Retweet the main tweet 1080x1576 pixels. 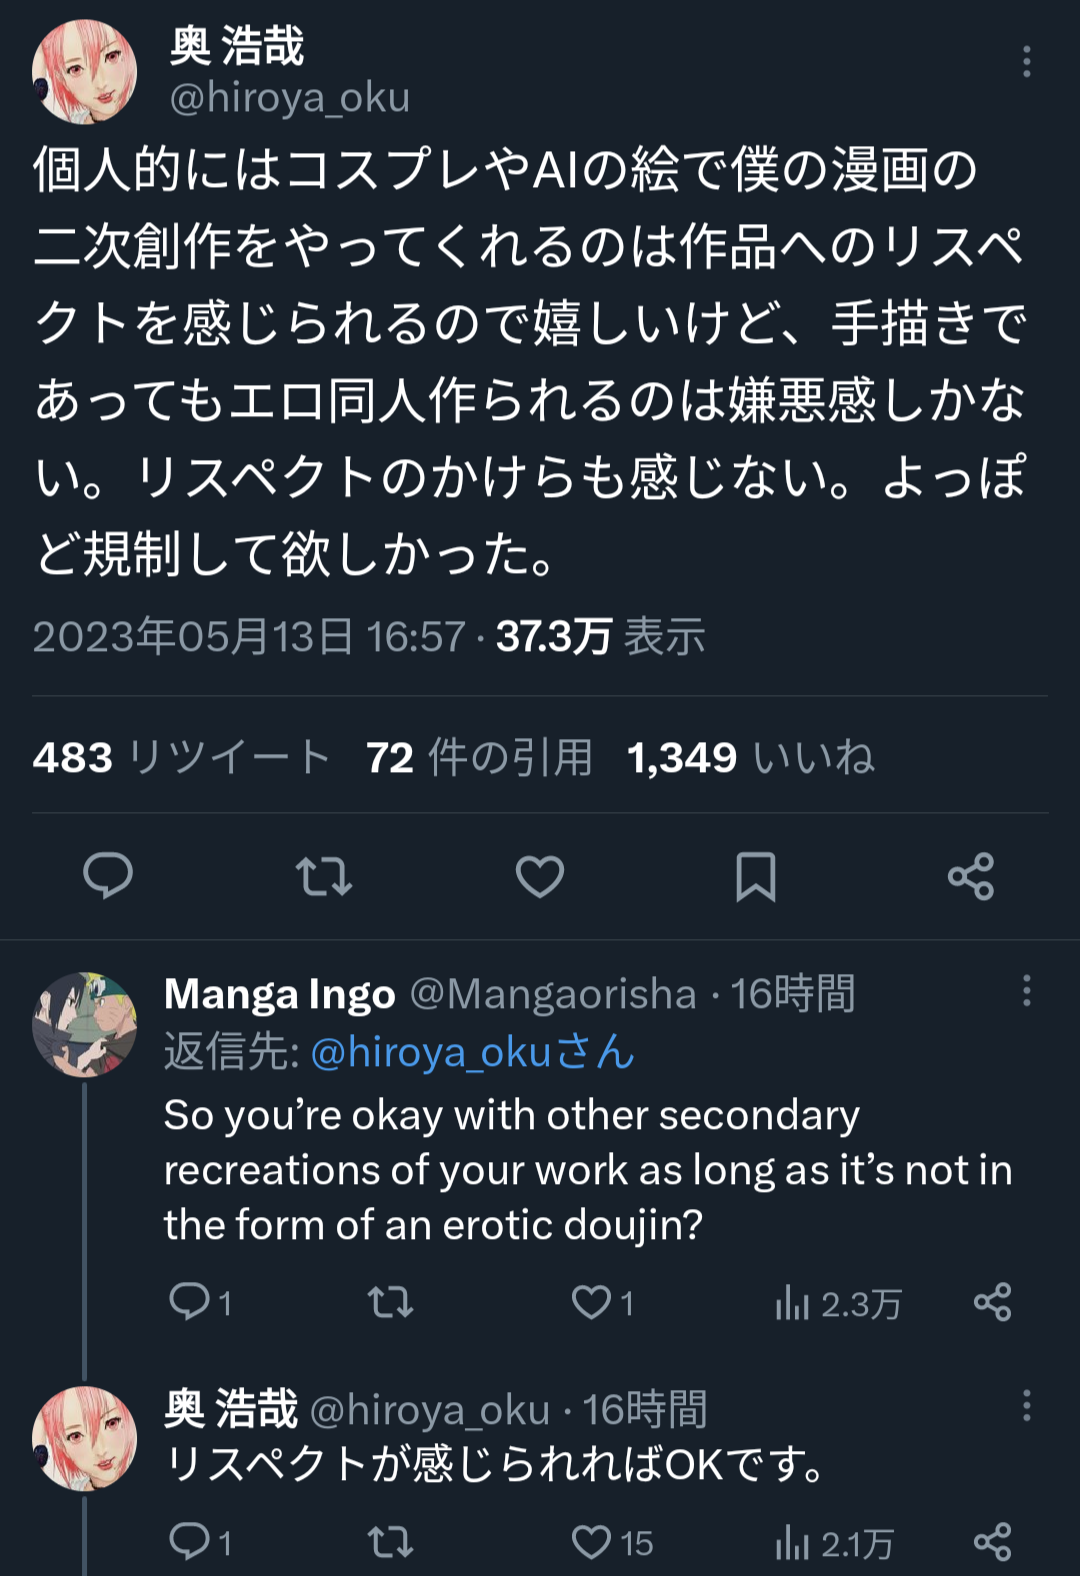coord(324,876)
